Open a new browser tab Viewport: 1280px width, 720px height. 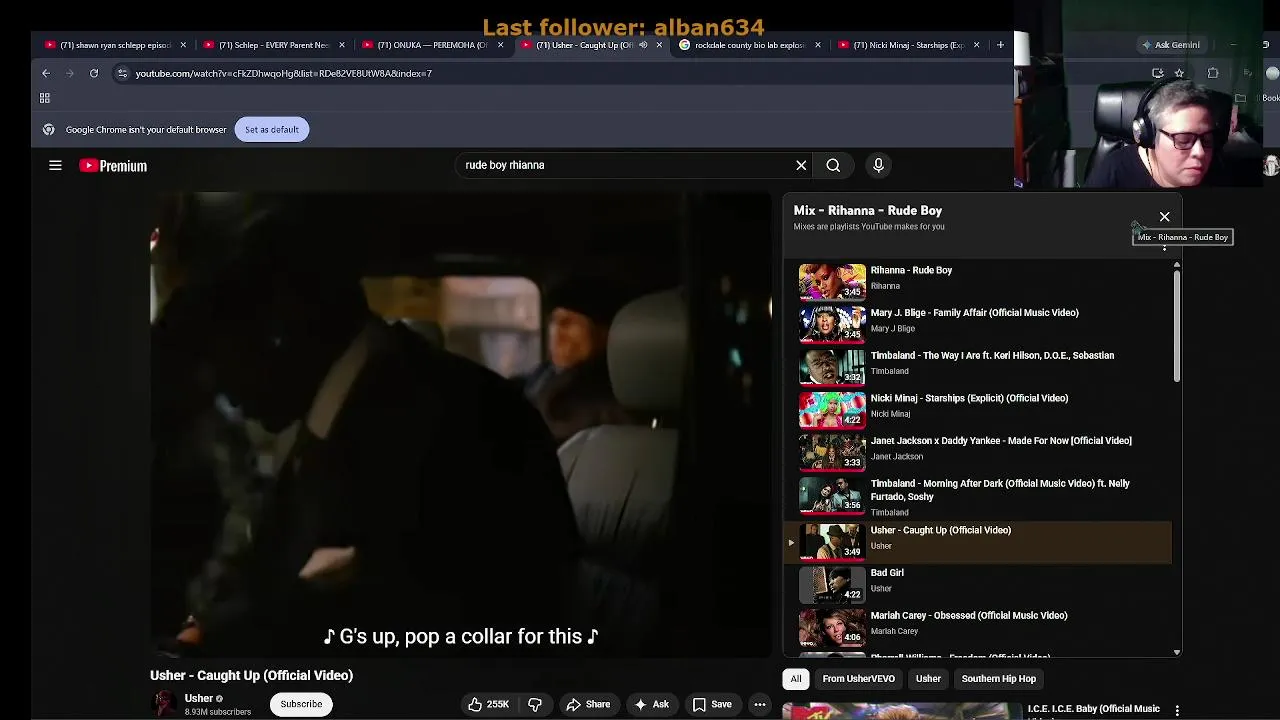pyautogui.click(x=1000, y=45)
